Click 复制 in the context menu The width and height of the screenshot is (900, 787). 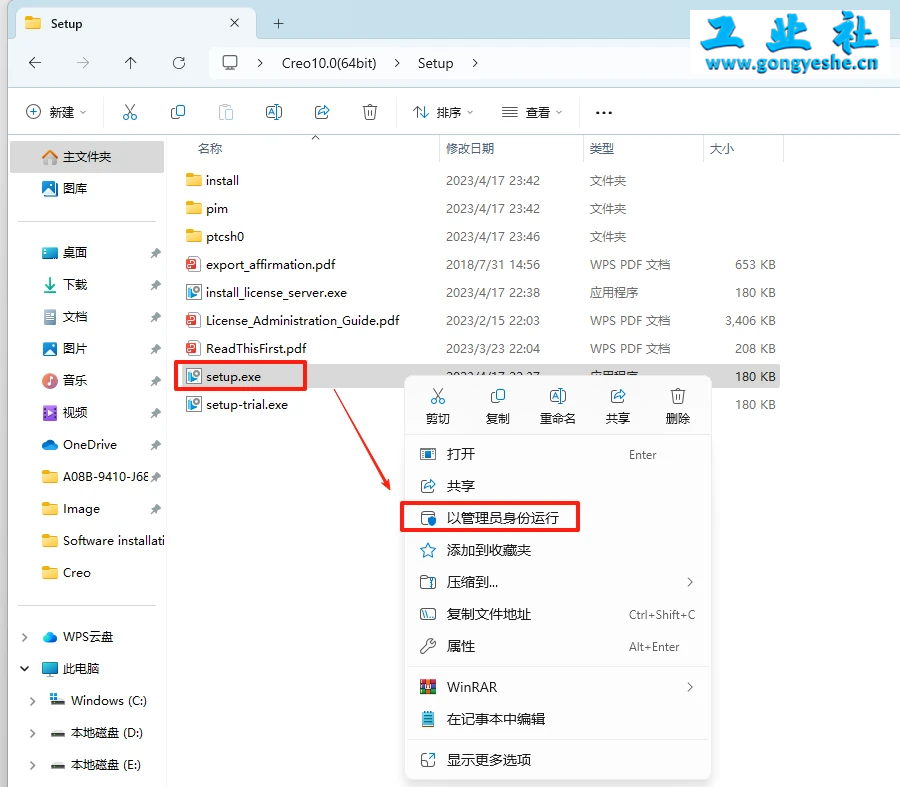498,406
